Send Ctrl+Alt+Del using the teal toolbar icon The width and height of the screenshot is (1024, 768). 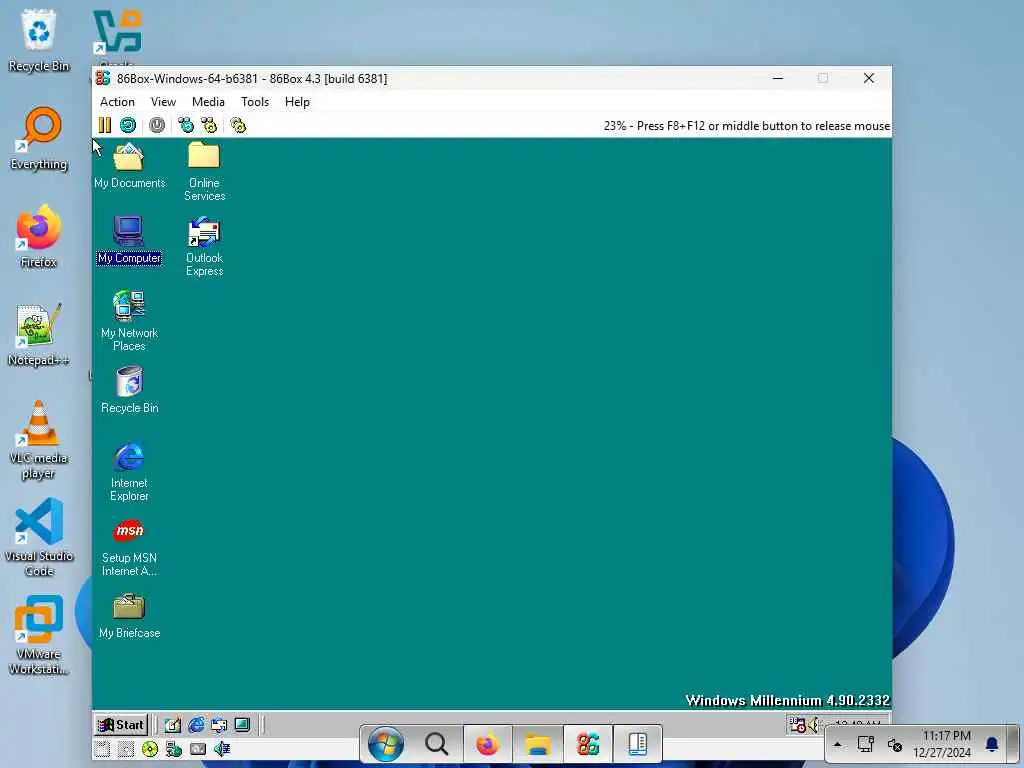pyautogui.click(x=186, y=125)
